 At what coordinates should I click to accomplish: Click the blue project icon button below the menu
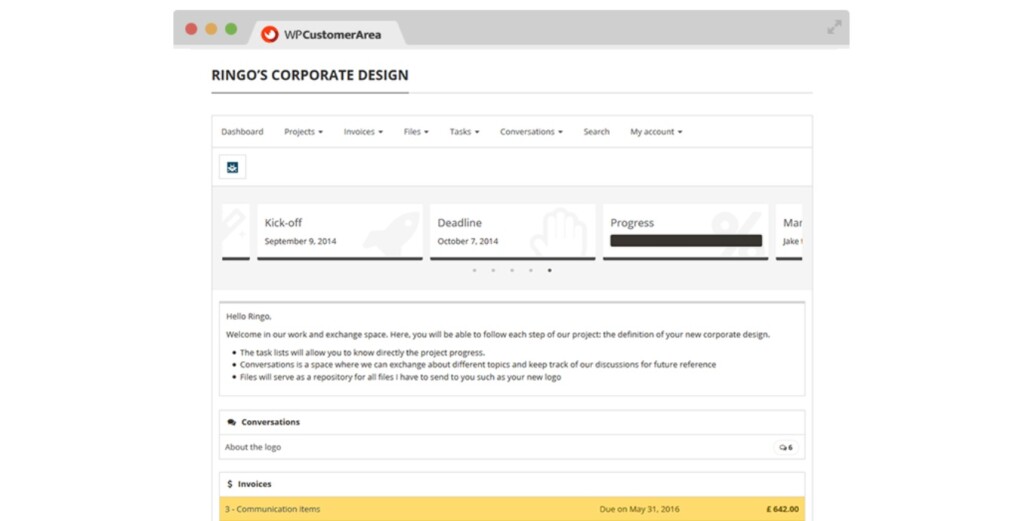[x=232, y=167]
